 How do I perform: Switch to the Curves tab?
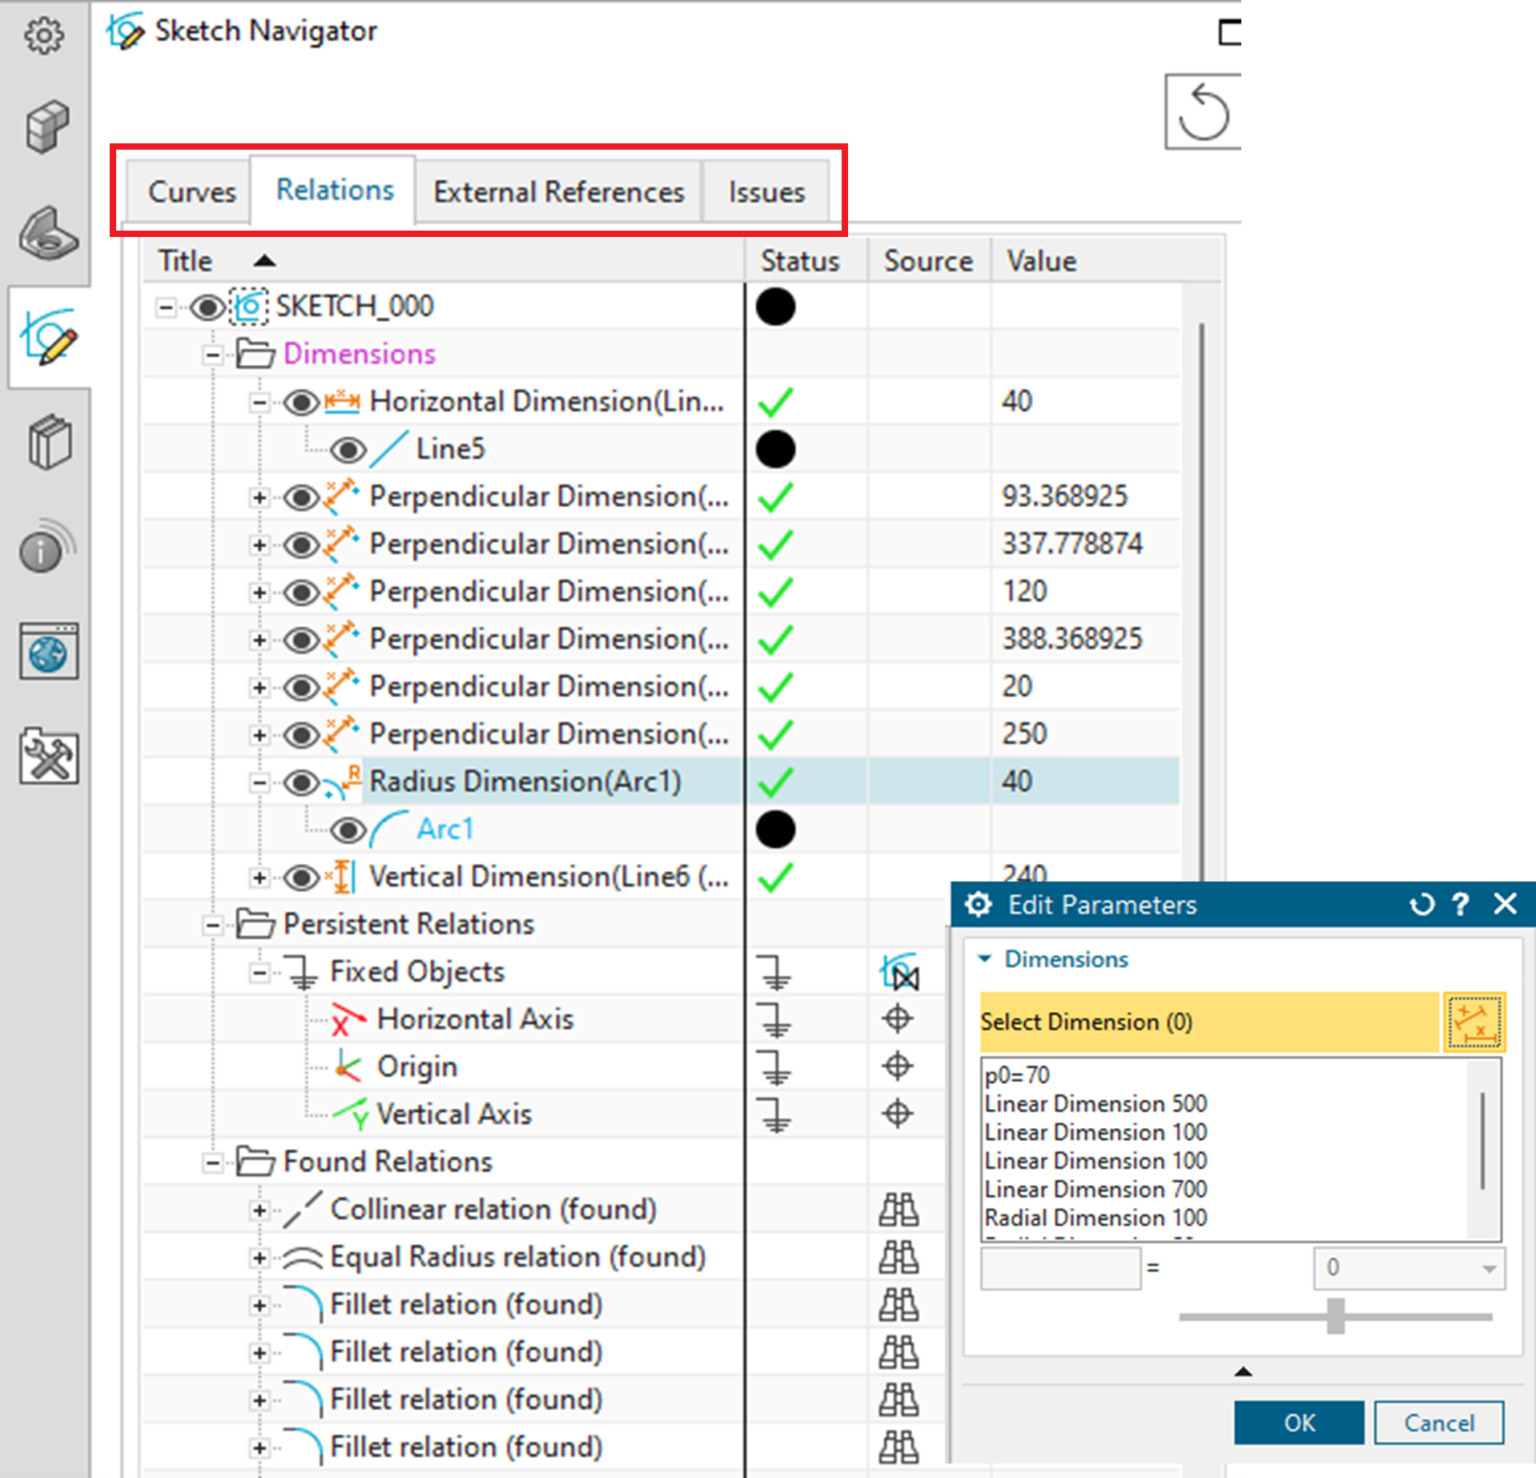[191, 191]
